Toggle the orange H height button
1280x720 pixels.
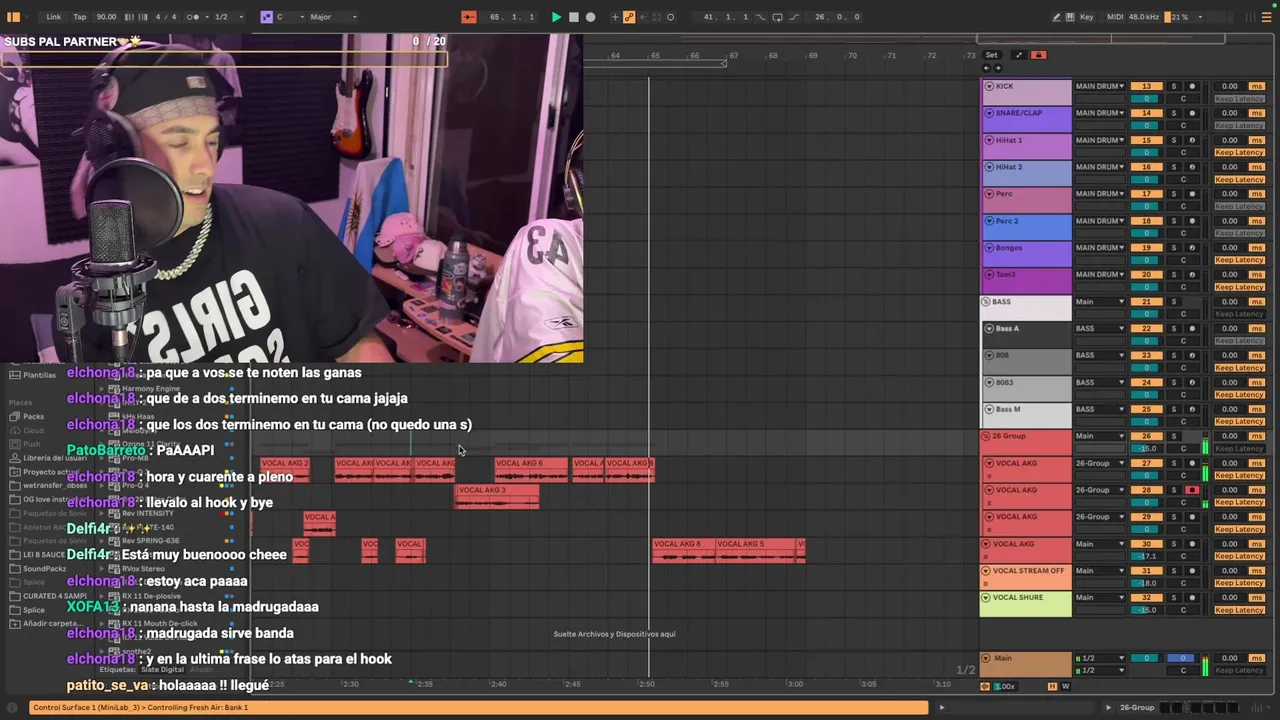coord(1052,686)
